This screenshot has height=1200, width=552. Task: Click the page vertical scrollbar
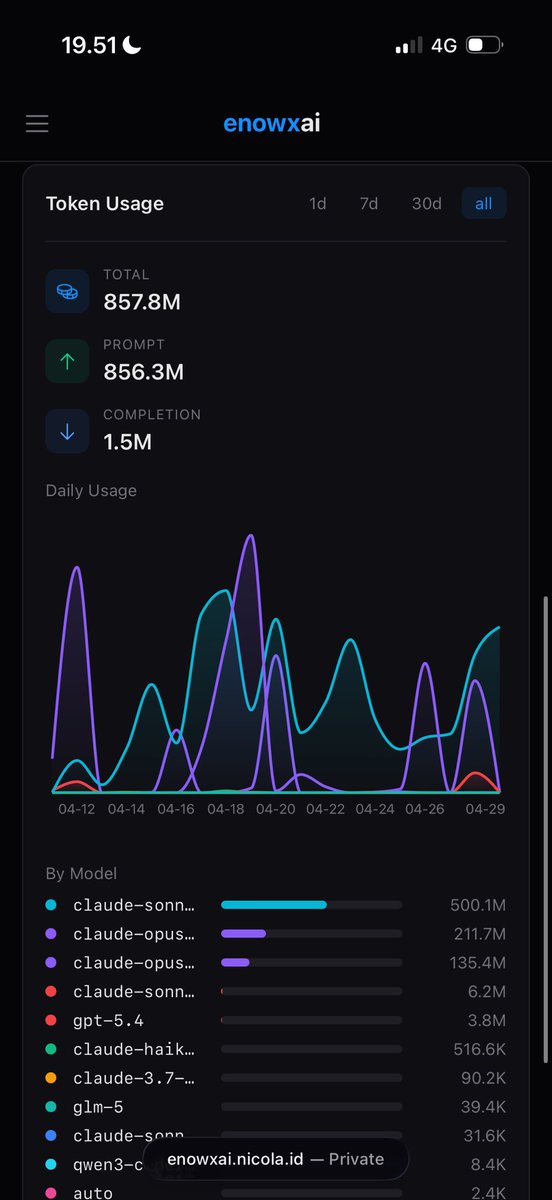point(545,830)
